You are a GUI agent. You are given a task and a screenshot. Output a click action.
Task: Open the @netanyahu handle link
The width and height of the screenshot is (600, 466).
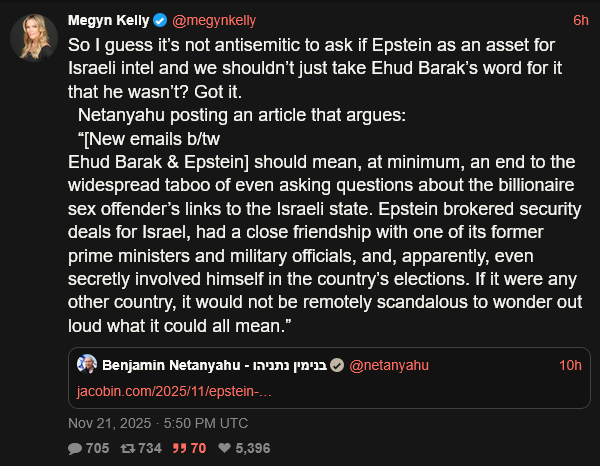[x=391, y=365]
